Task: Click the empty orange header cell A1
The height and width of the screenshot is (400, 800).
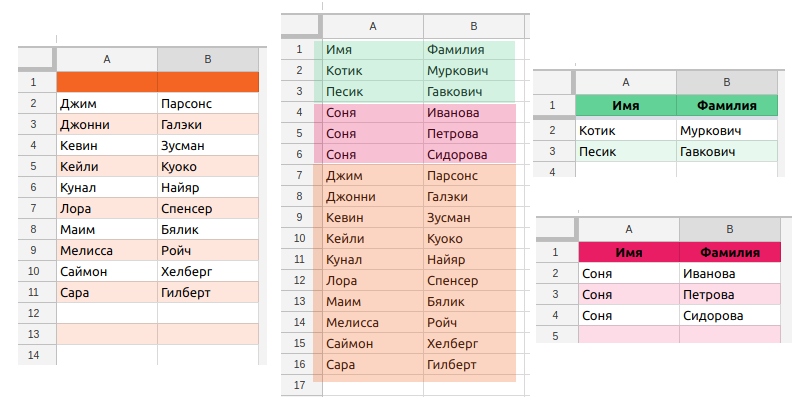Action: tap(107, 82)
